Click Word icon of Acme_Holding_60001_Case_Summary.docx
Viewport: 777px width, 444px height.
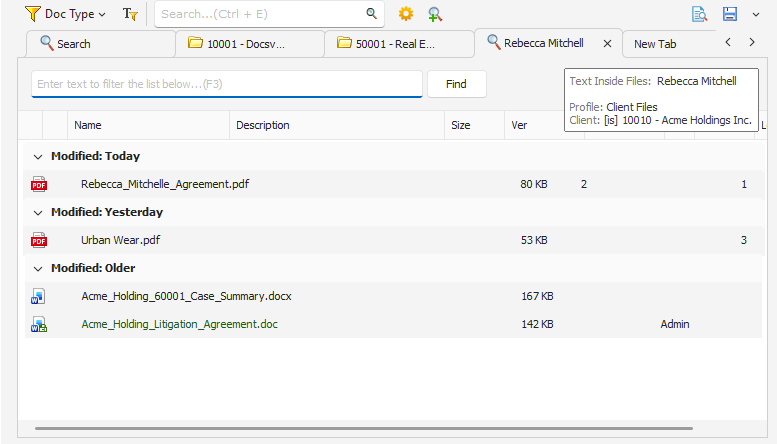(38, 296)
